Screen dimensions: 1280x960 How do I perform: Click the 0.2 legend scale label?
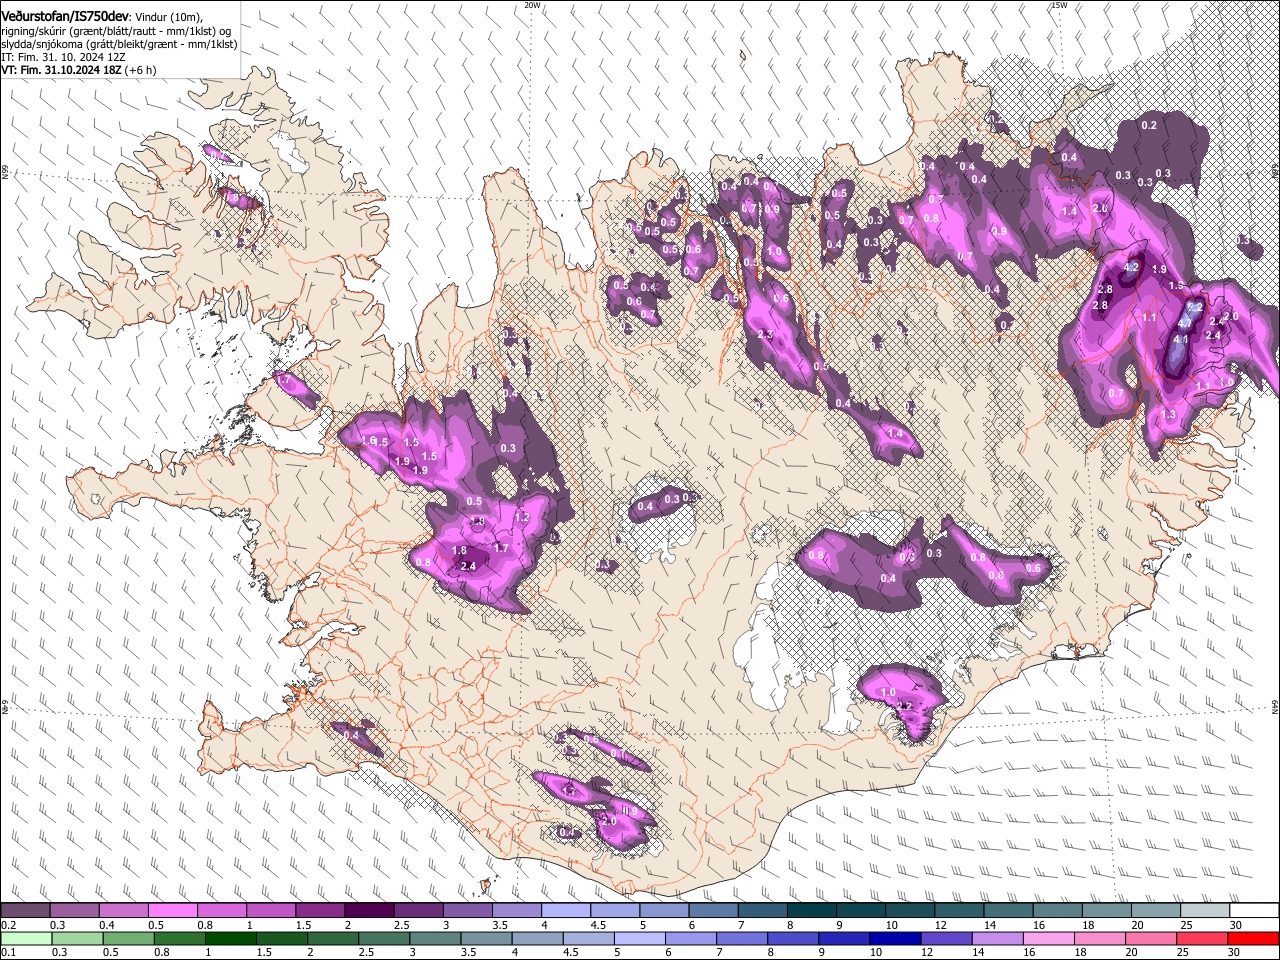(7, 925)
